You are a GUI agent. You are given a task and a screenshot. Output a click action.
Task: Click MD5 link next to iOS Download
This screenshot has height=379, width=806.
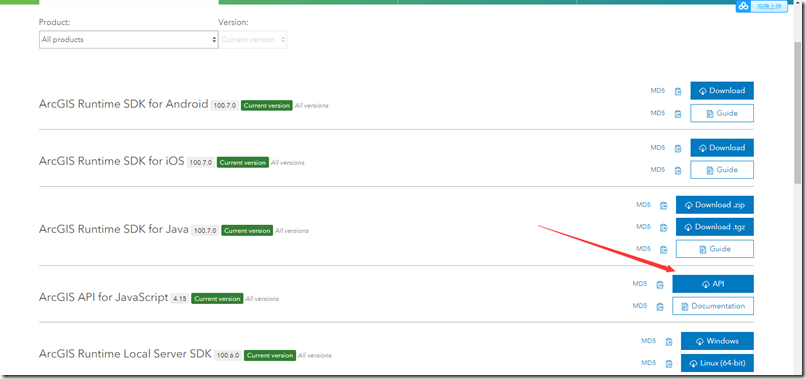coord(657,148)
